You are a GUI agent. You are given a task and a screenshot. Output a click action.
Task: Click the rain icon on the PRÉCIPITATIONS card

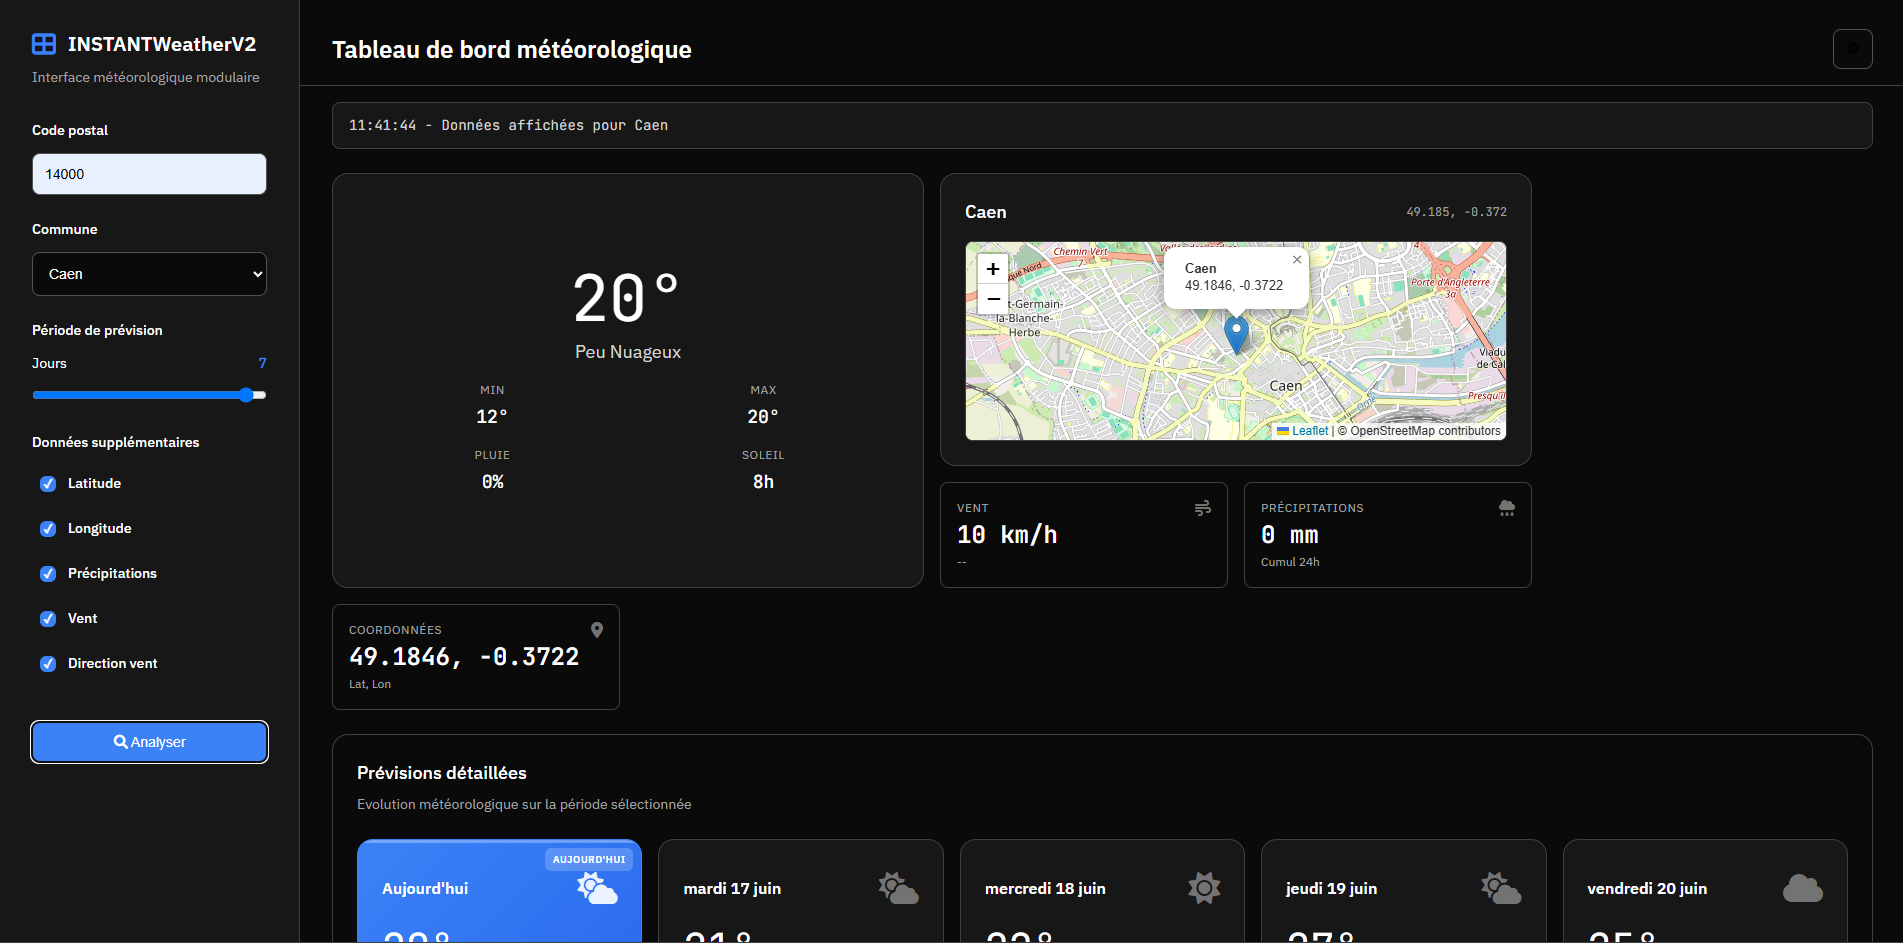tap(1507, 508)
